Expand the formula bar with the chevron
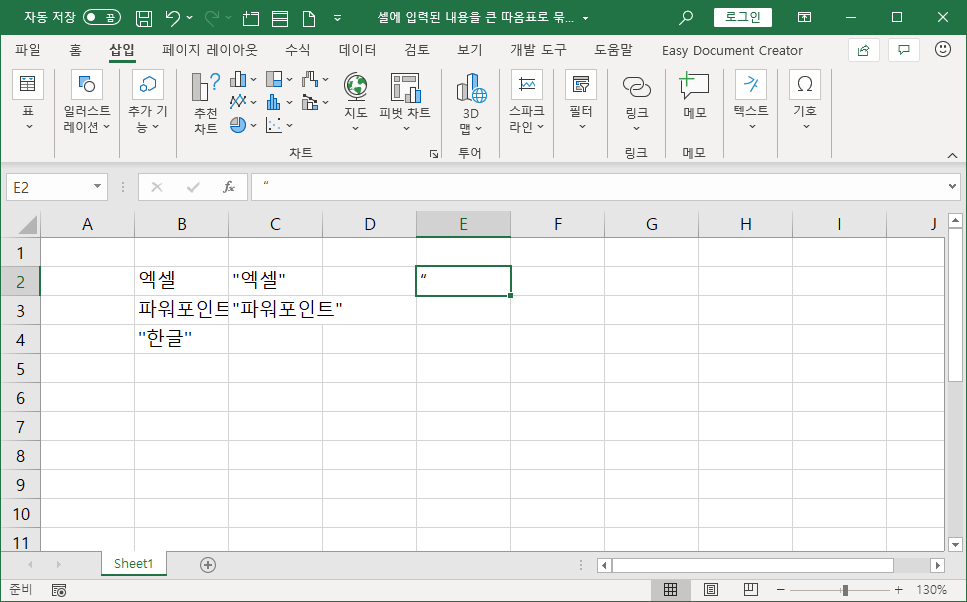This screenshot has width=967, height=602. (x=953, y=186)
